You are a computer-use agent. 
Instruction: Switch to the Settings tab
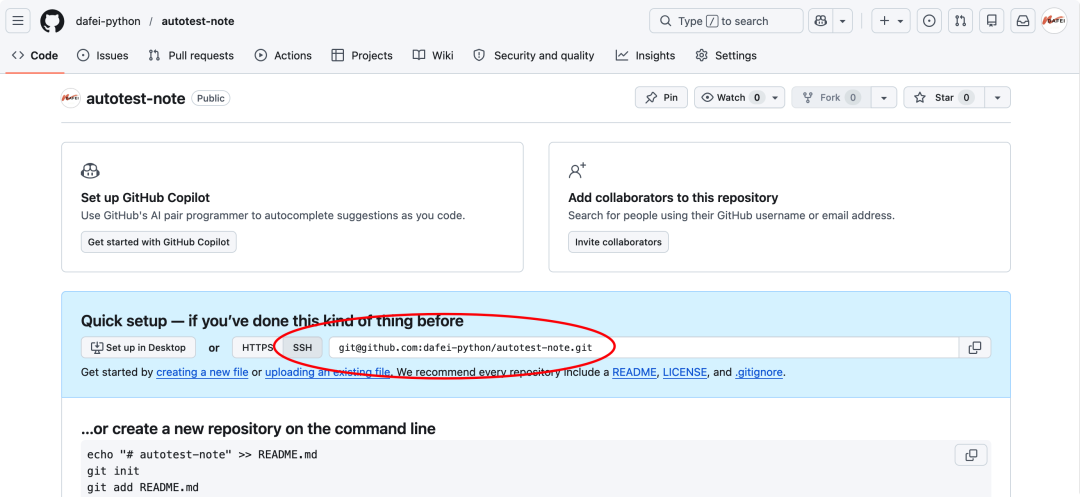tap(726, 56)
